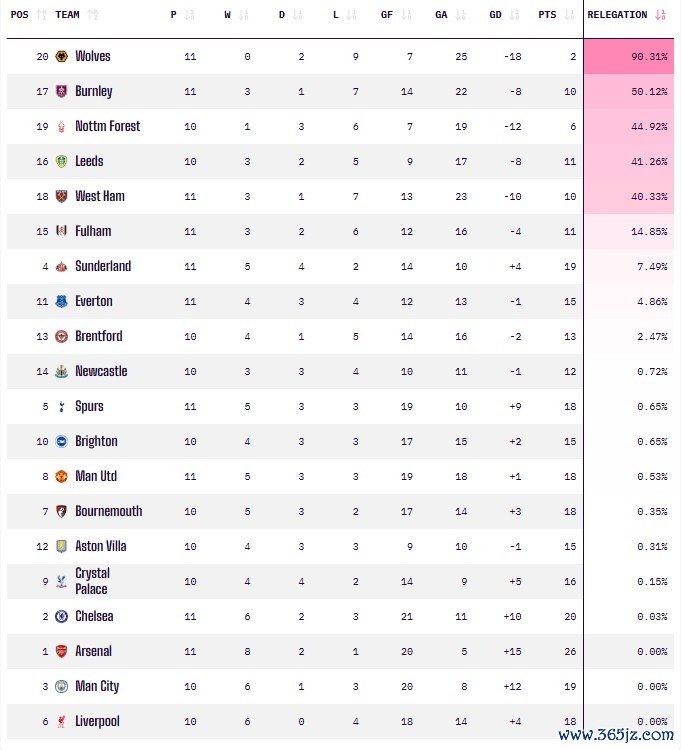
Task: Open the Bournemouth team link
Action: tap(109, 512)
